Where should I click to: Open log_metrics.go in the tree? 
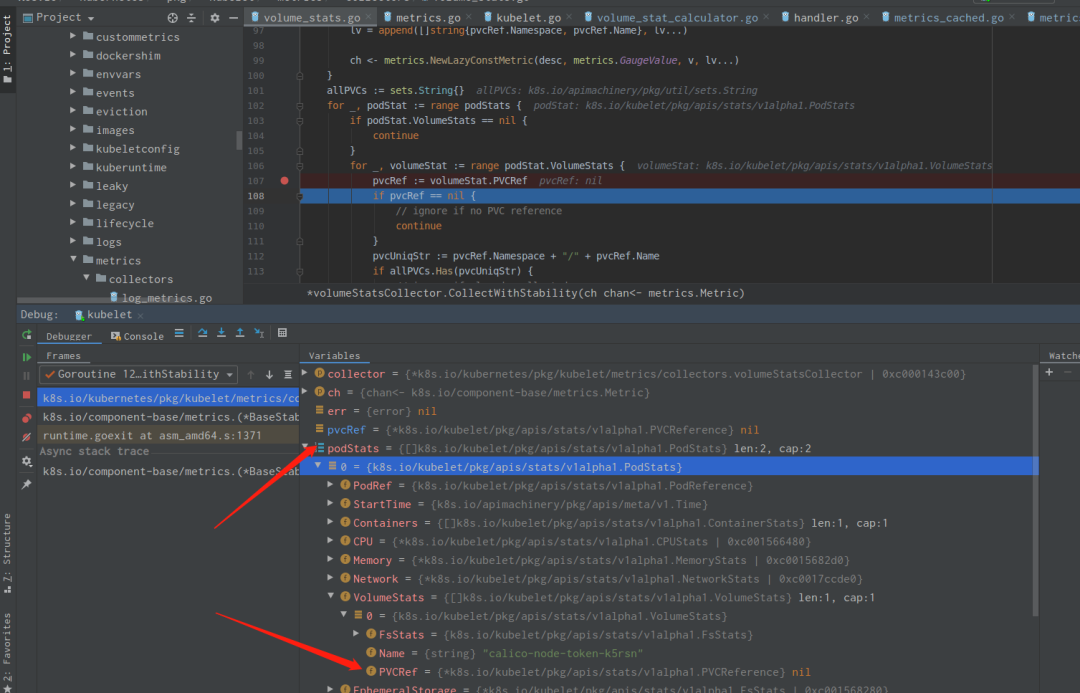161,298
